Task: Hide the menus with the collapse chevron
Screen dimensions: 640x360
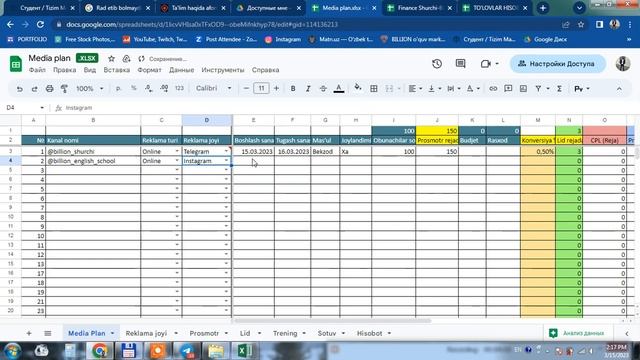Action: [x=619, y=89]
